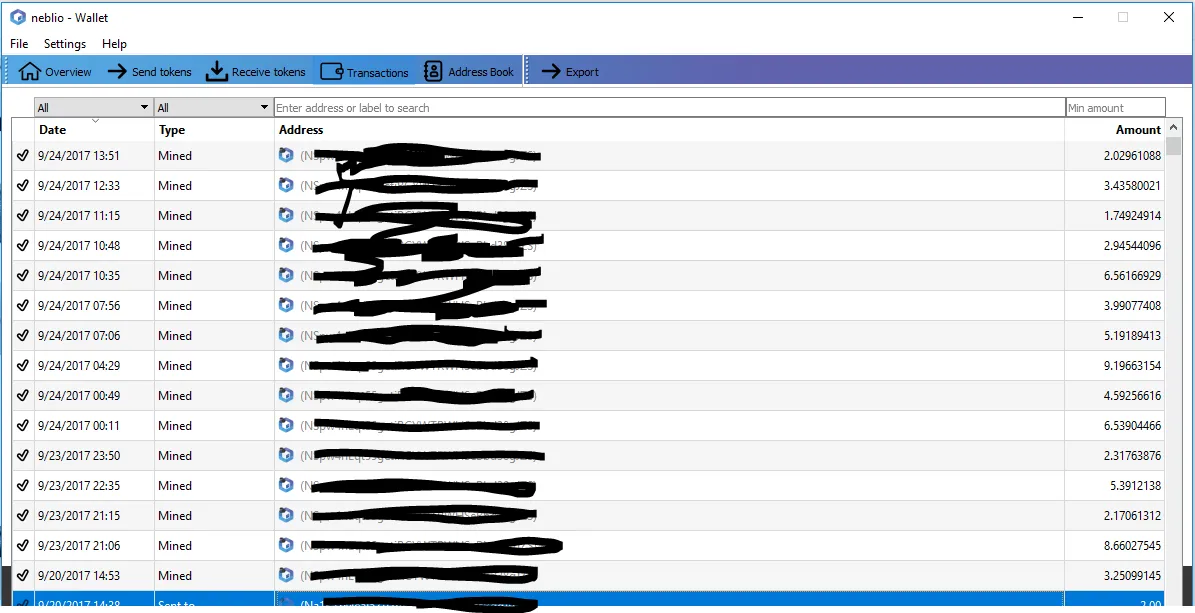This screenshot has width=1195, height=613.
Task: Click neblio mined icon in 2.02961088 row
Action: pyautogui.click(x=286, y=155)
